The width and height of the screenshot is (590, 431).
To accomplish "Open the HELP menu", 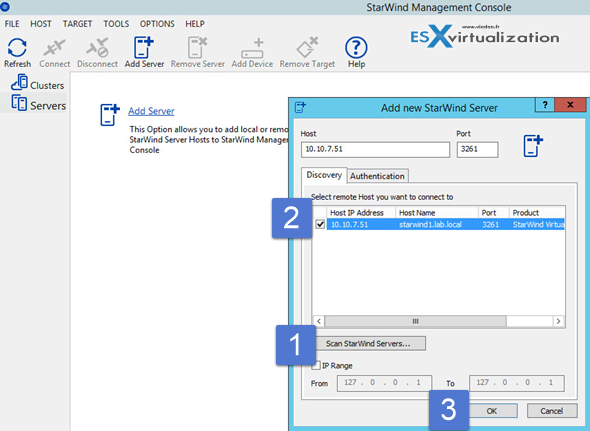I will point(195,24).
